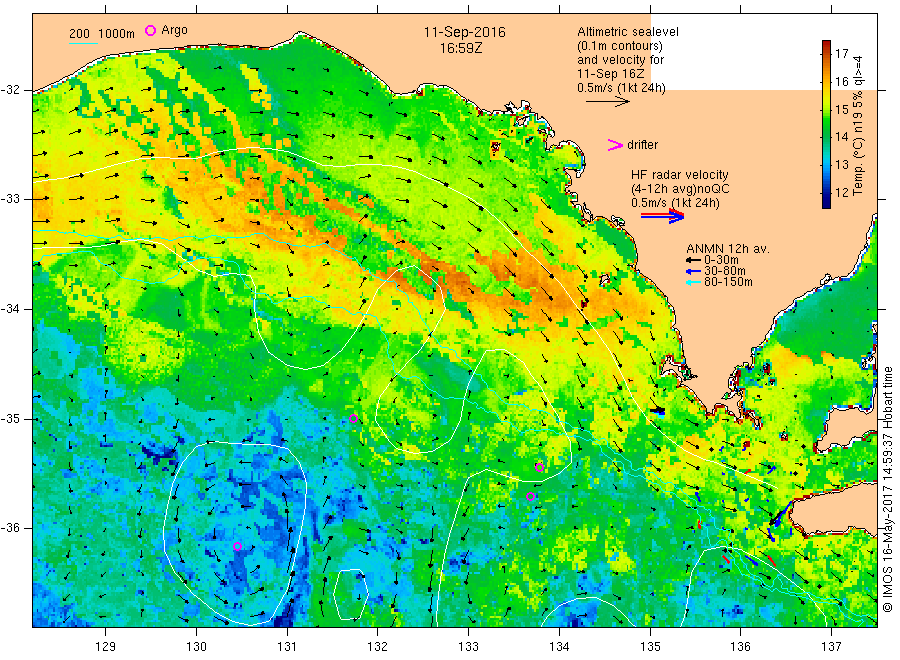Click the colorbar tick label 13

(x=841, y=165)
